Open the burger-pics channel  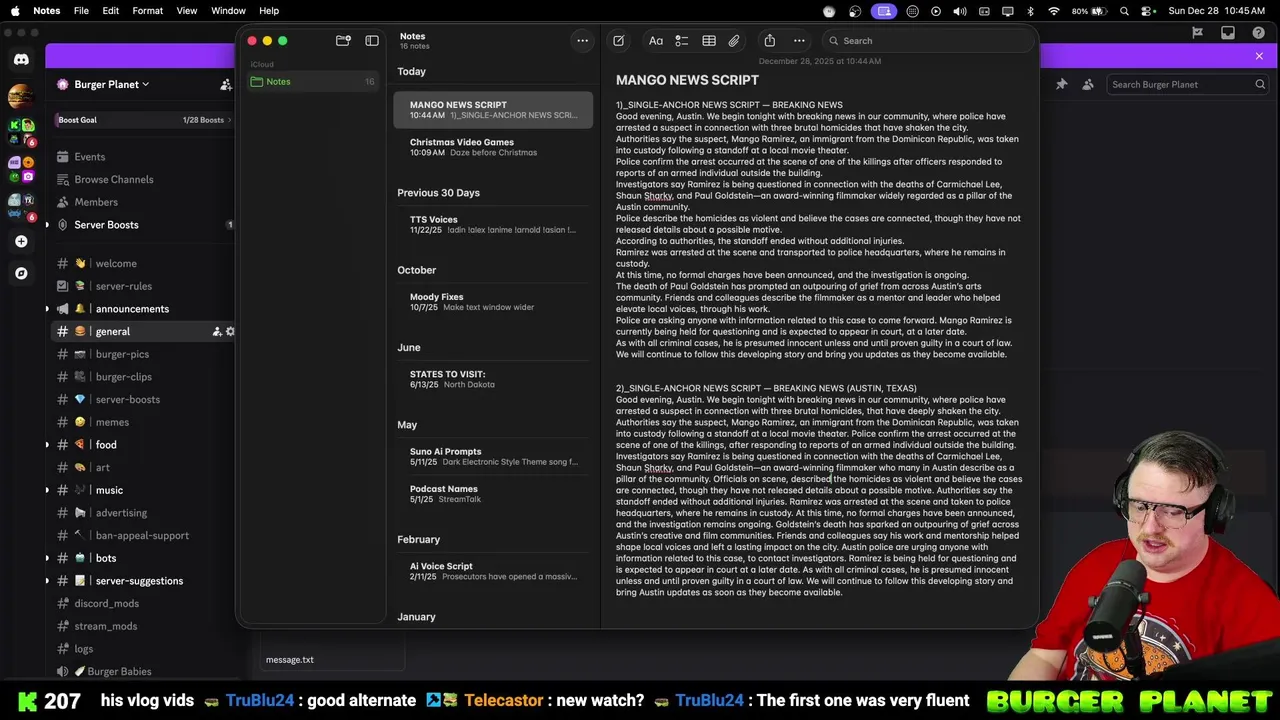[x=122, y=354]
